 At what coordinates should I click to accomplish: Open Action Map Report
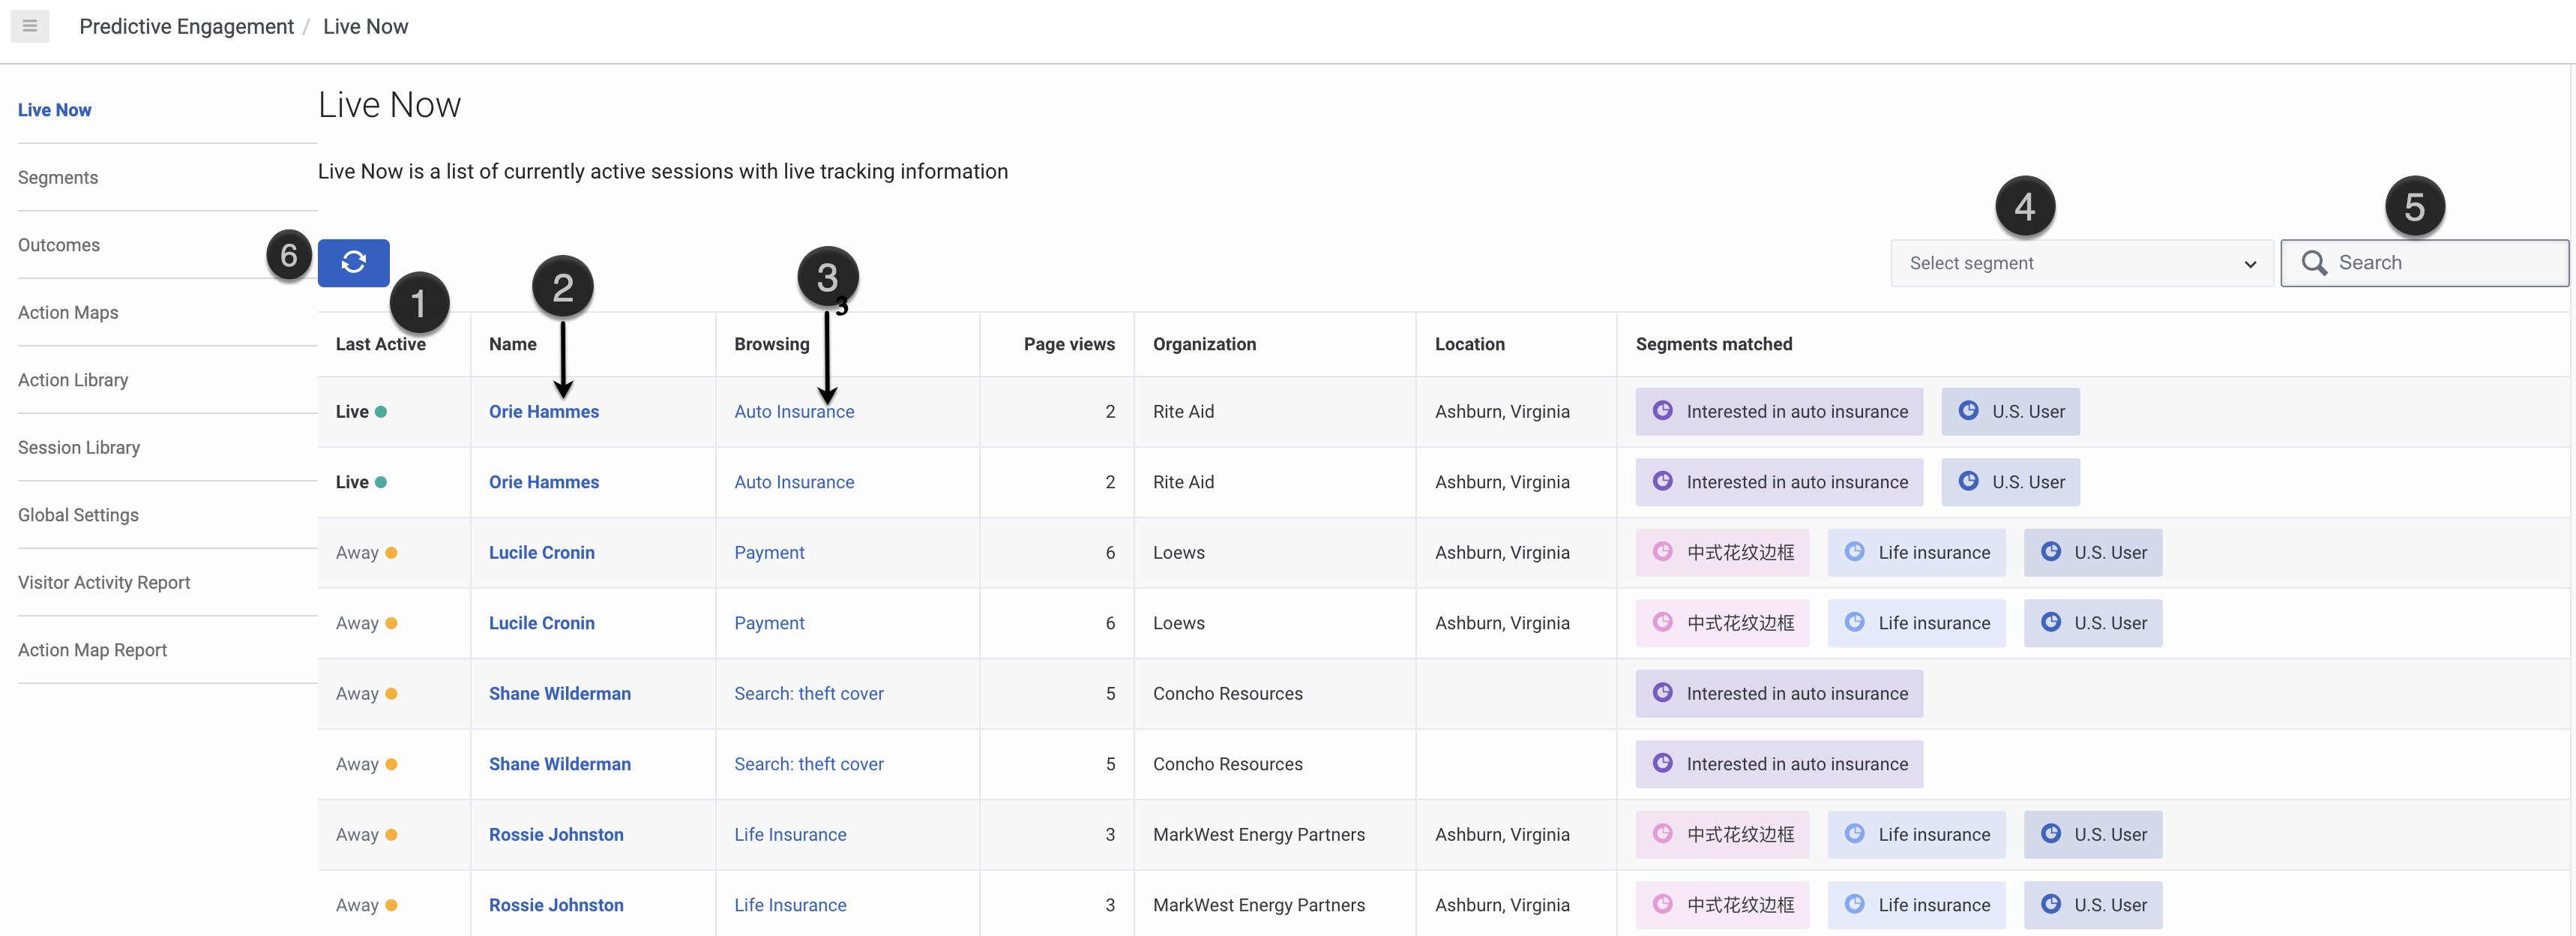[92, 650]
